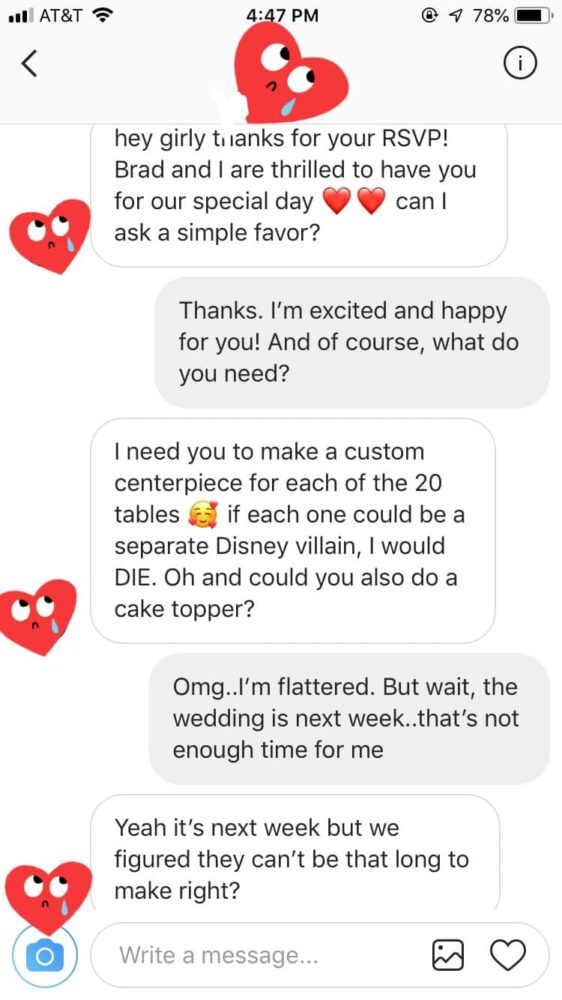Open the camera with the blue camera button

[45, 956]
